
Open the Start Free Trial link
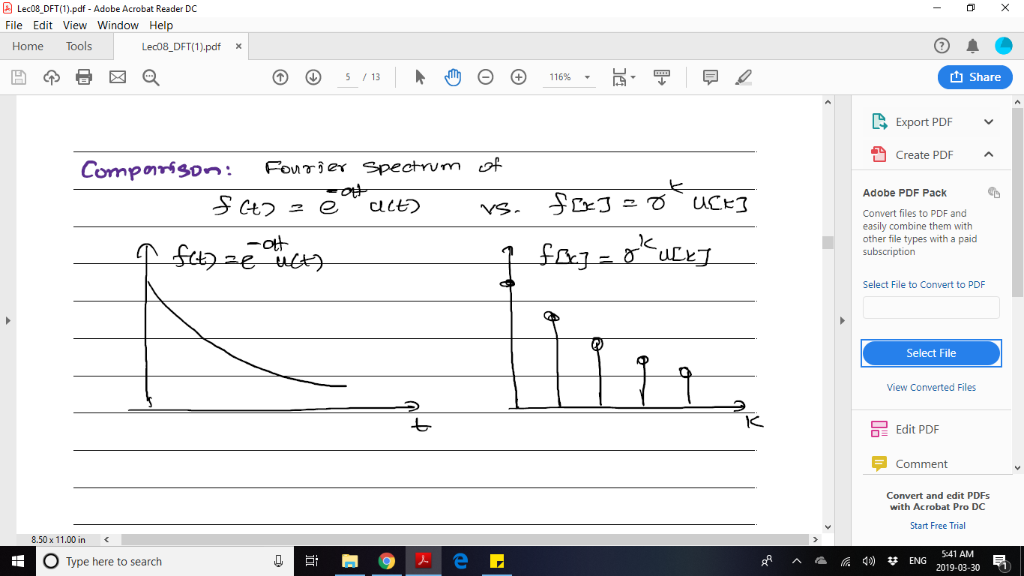pyautogui.click(x=937, y=525)
